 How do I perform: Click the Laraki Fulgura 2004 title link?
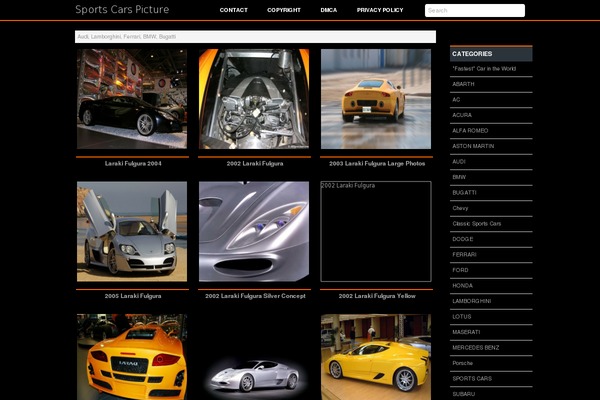pos(133,163)
